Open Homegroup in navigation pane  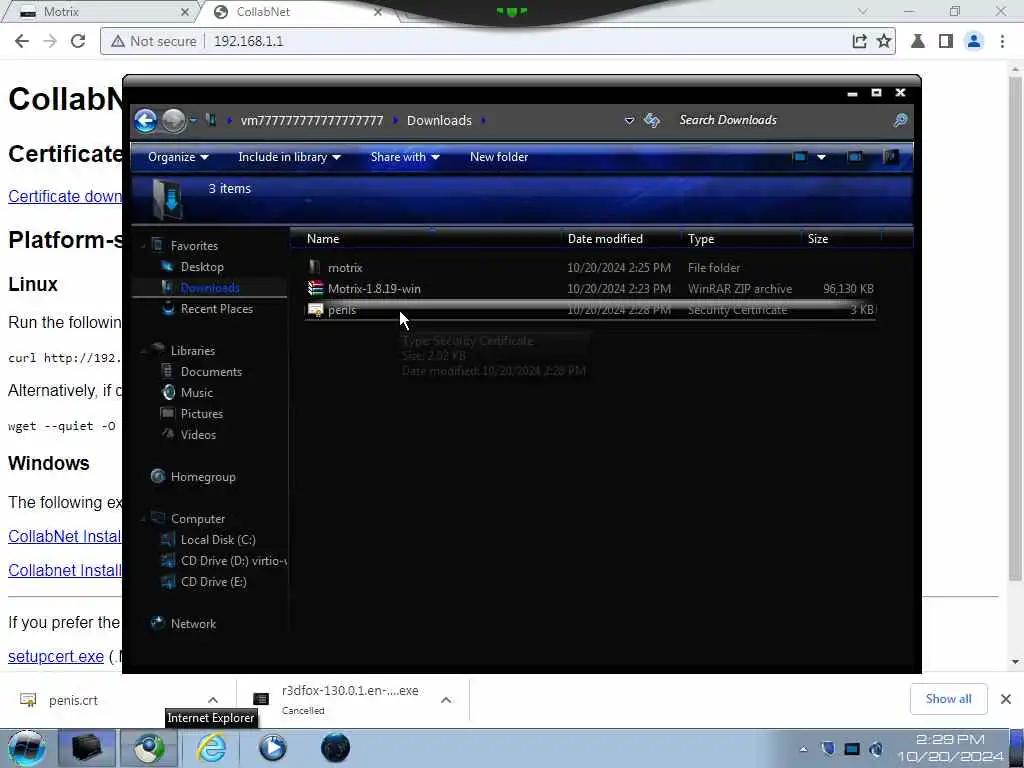point(202,477)
